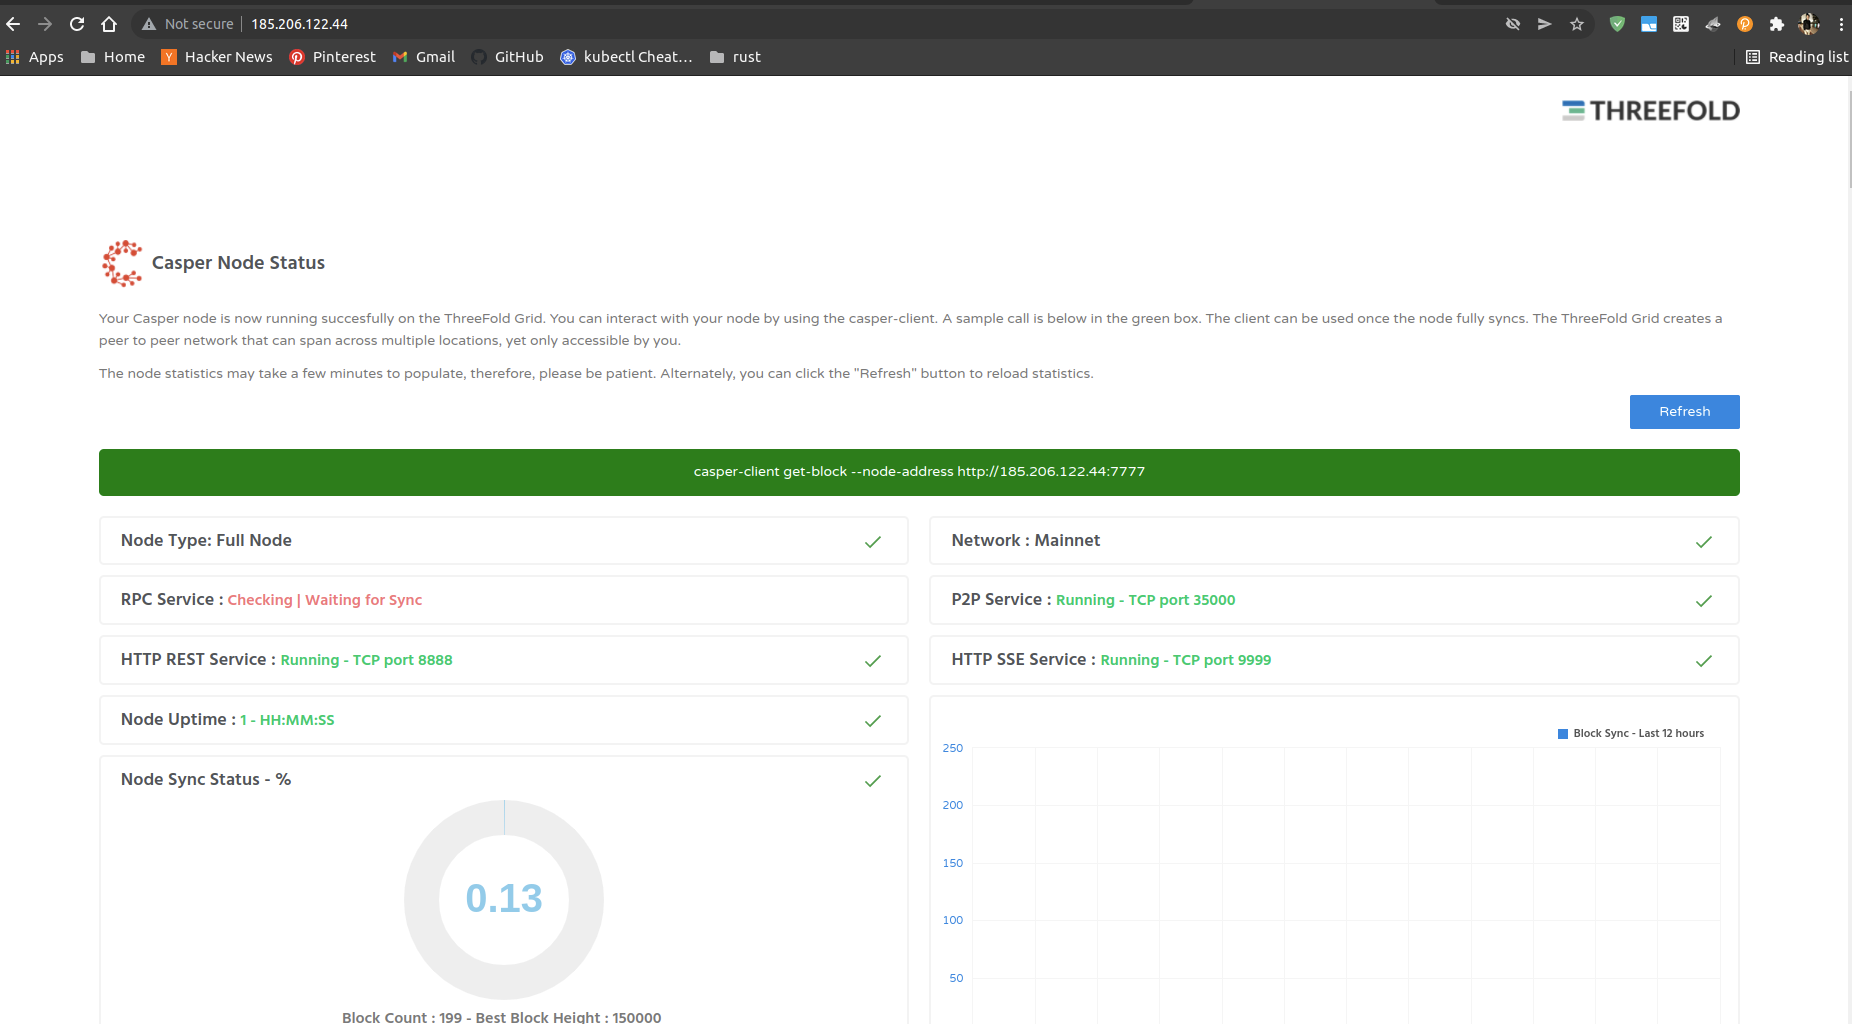Click the browser profile avatar
This screenshot has width=1852, height=1024.
(x=1809, y=23)
